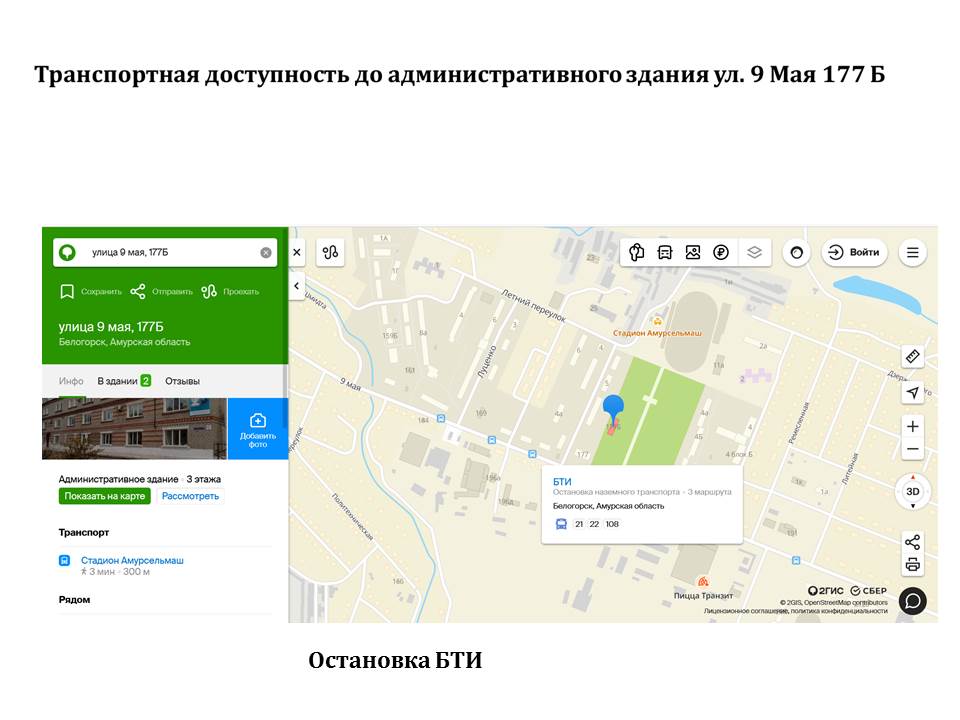Screen dimensions: 960x720
Task: Print the map with printer icon
Action: point(912,565)
